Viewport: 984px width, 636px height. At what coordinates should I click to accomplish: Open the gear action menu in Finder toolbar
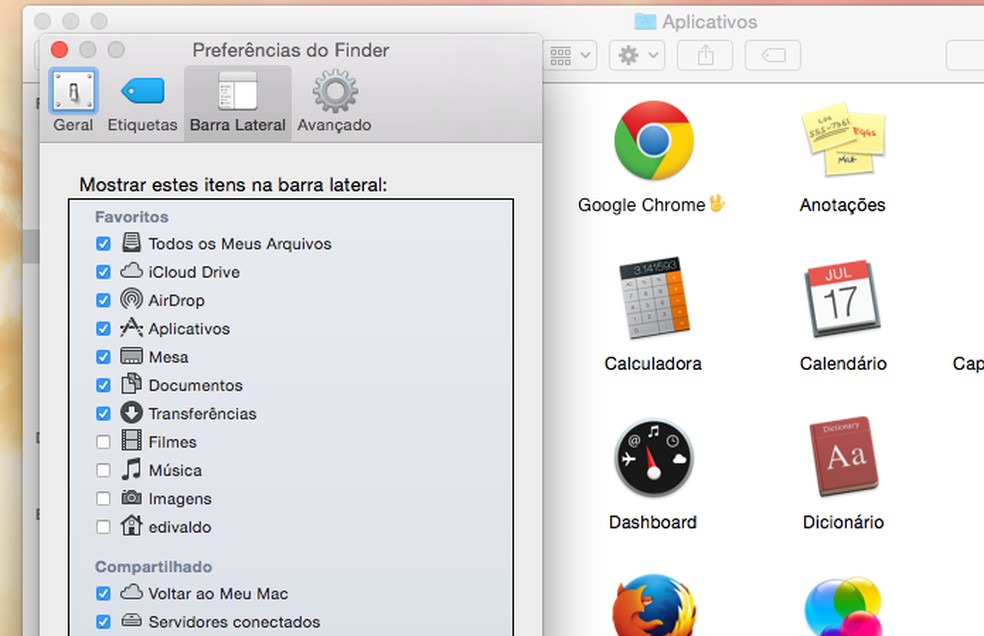coord(637,55)
